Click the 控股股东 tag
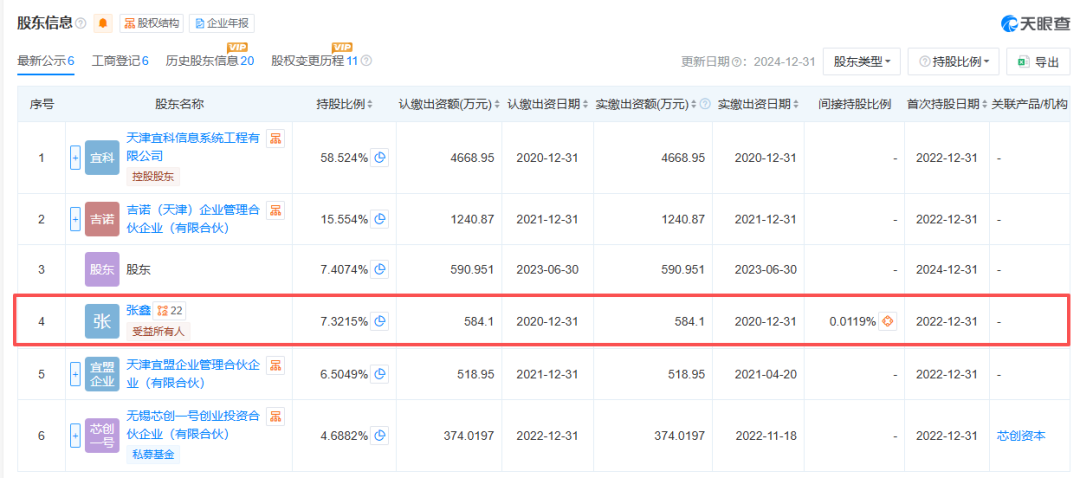 tap(153, 177)
